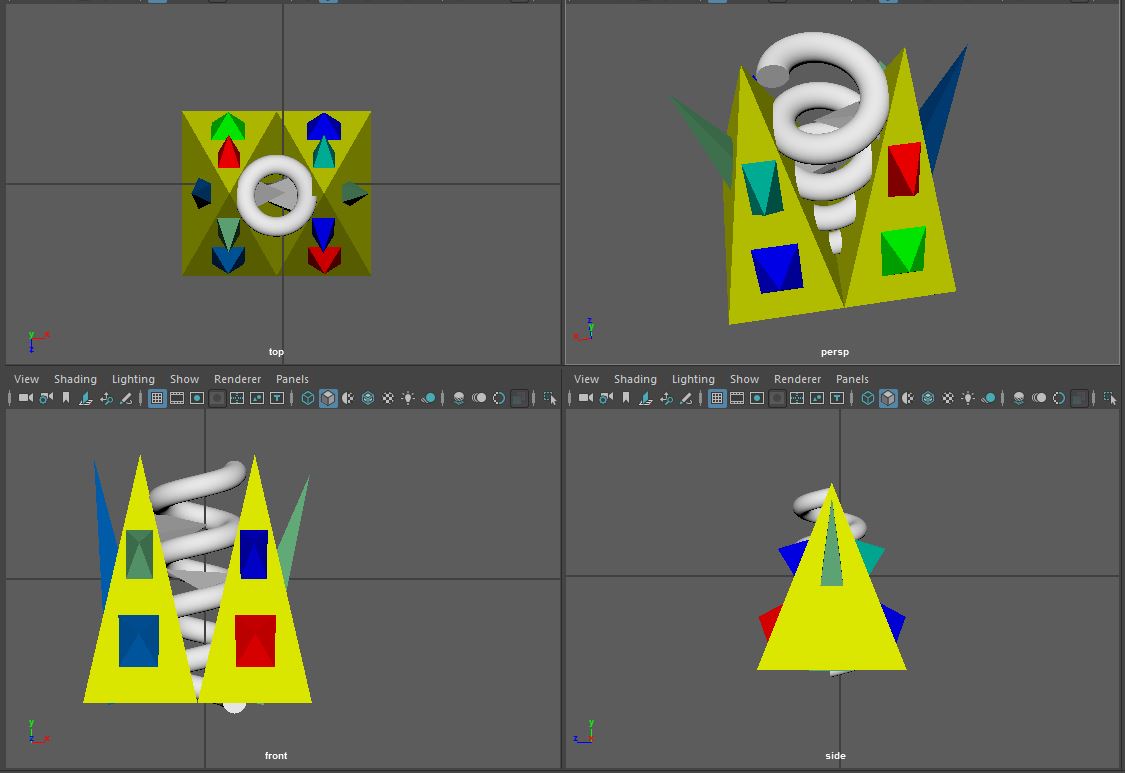Enable Wireframe display in front panel toolbar

pyautogui.click(x=308, y=398)
